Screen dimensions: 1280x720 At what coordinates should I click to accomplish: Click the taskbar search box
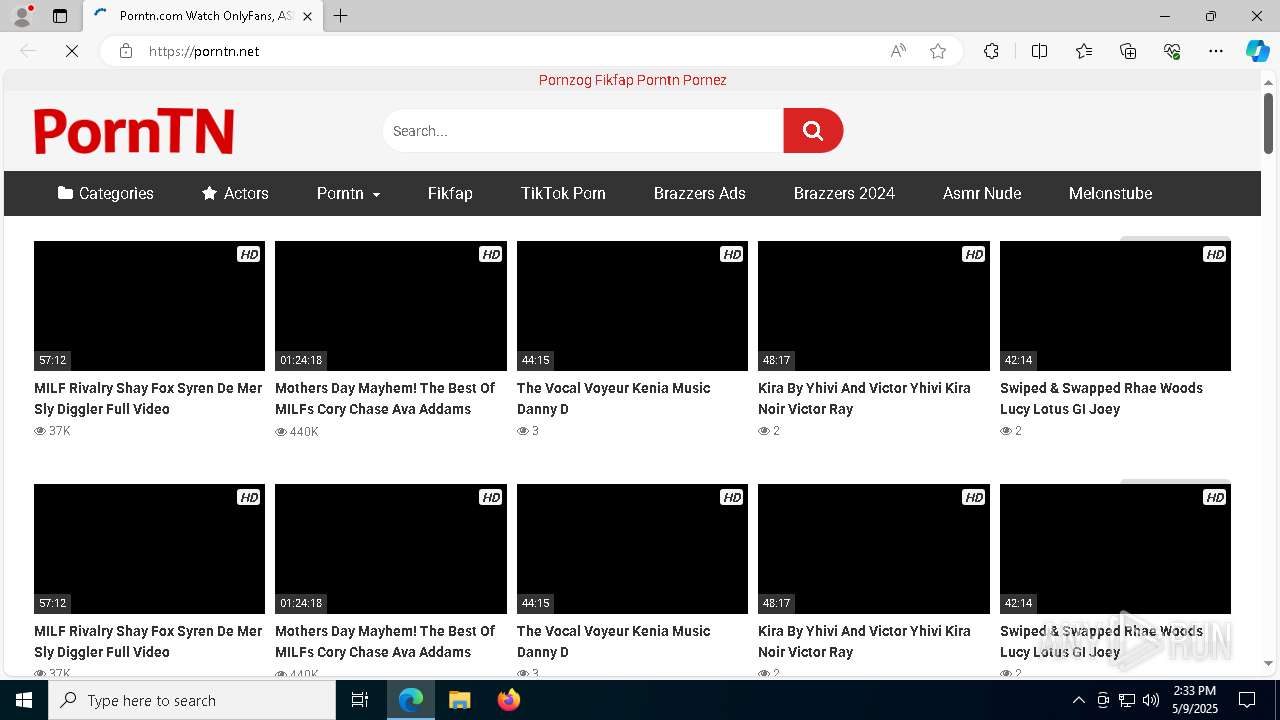(192, 700)
